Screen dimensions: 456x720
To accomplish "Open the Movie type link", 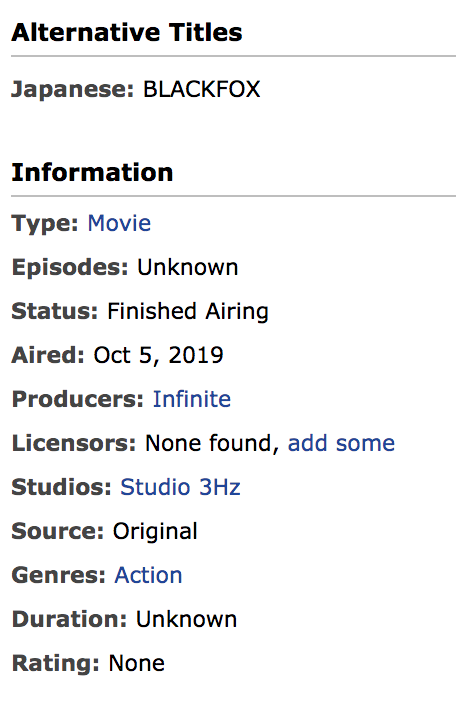I will coord(119,224).
